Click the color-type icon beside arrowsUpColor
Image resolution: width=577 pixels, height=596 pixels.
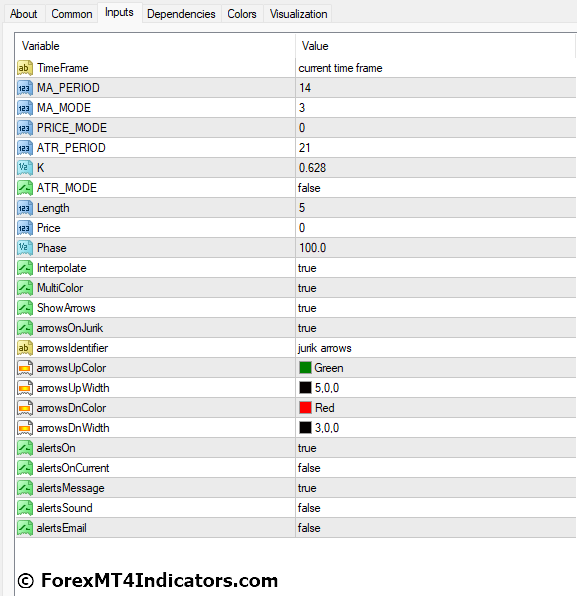25,368
